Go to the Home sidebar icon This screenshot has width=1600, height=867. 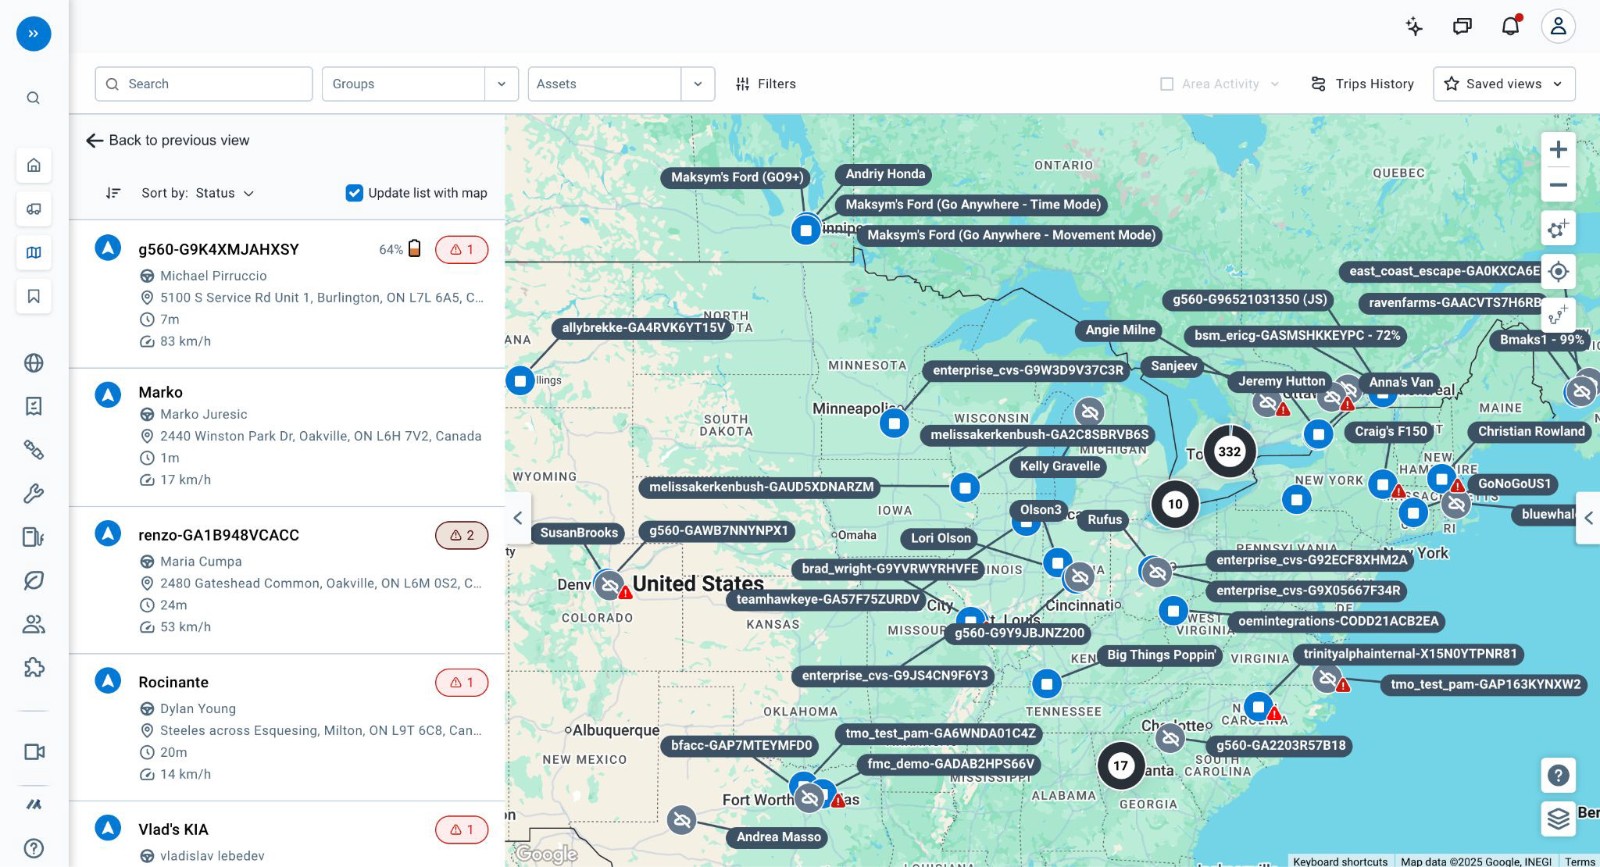click(x=34, y=165)
